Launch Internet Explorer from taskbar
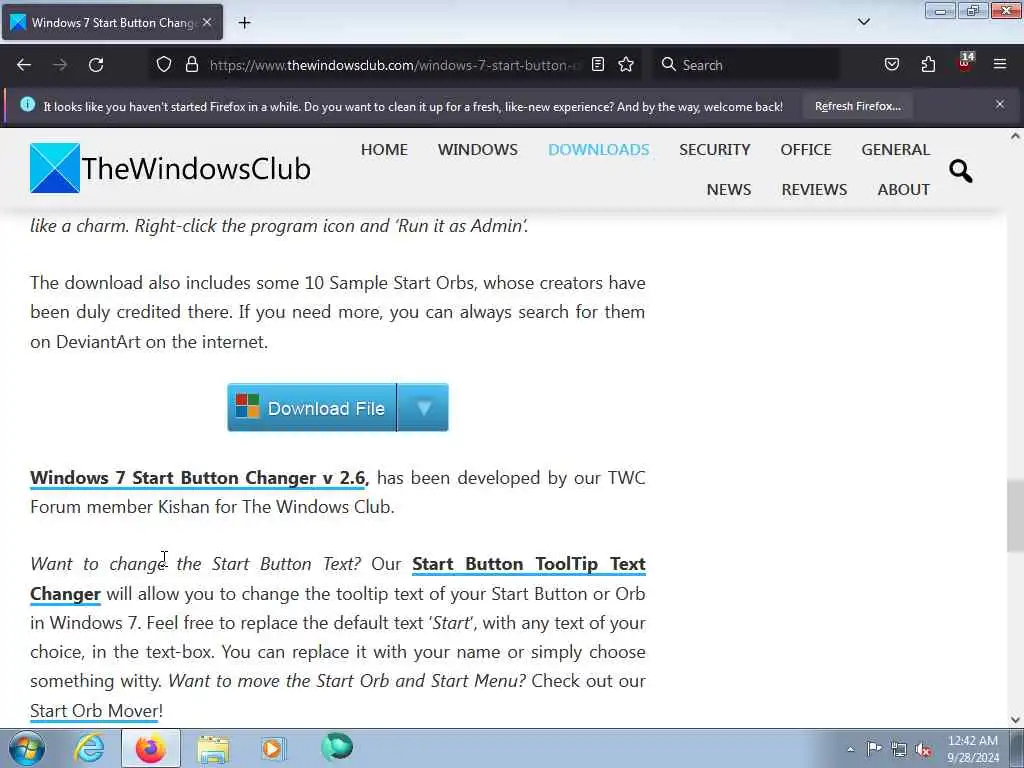 pyautogui.click(x=89, y=748)
